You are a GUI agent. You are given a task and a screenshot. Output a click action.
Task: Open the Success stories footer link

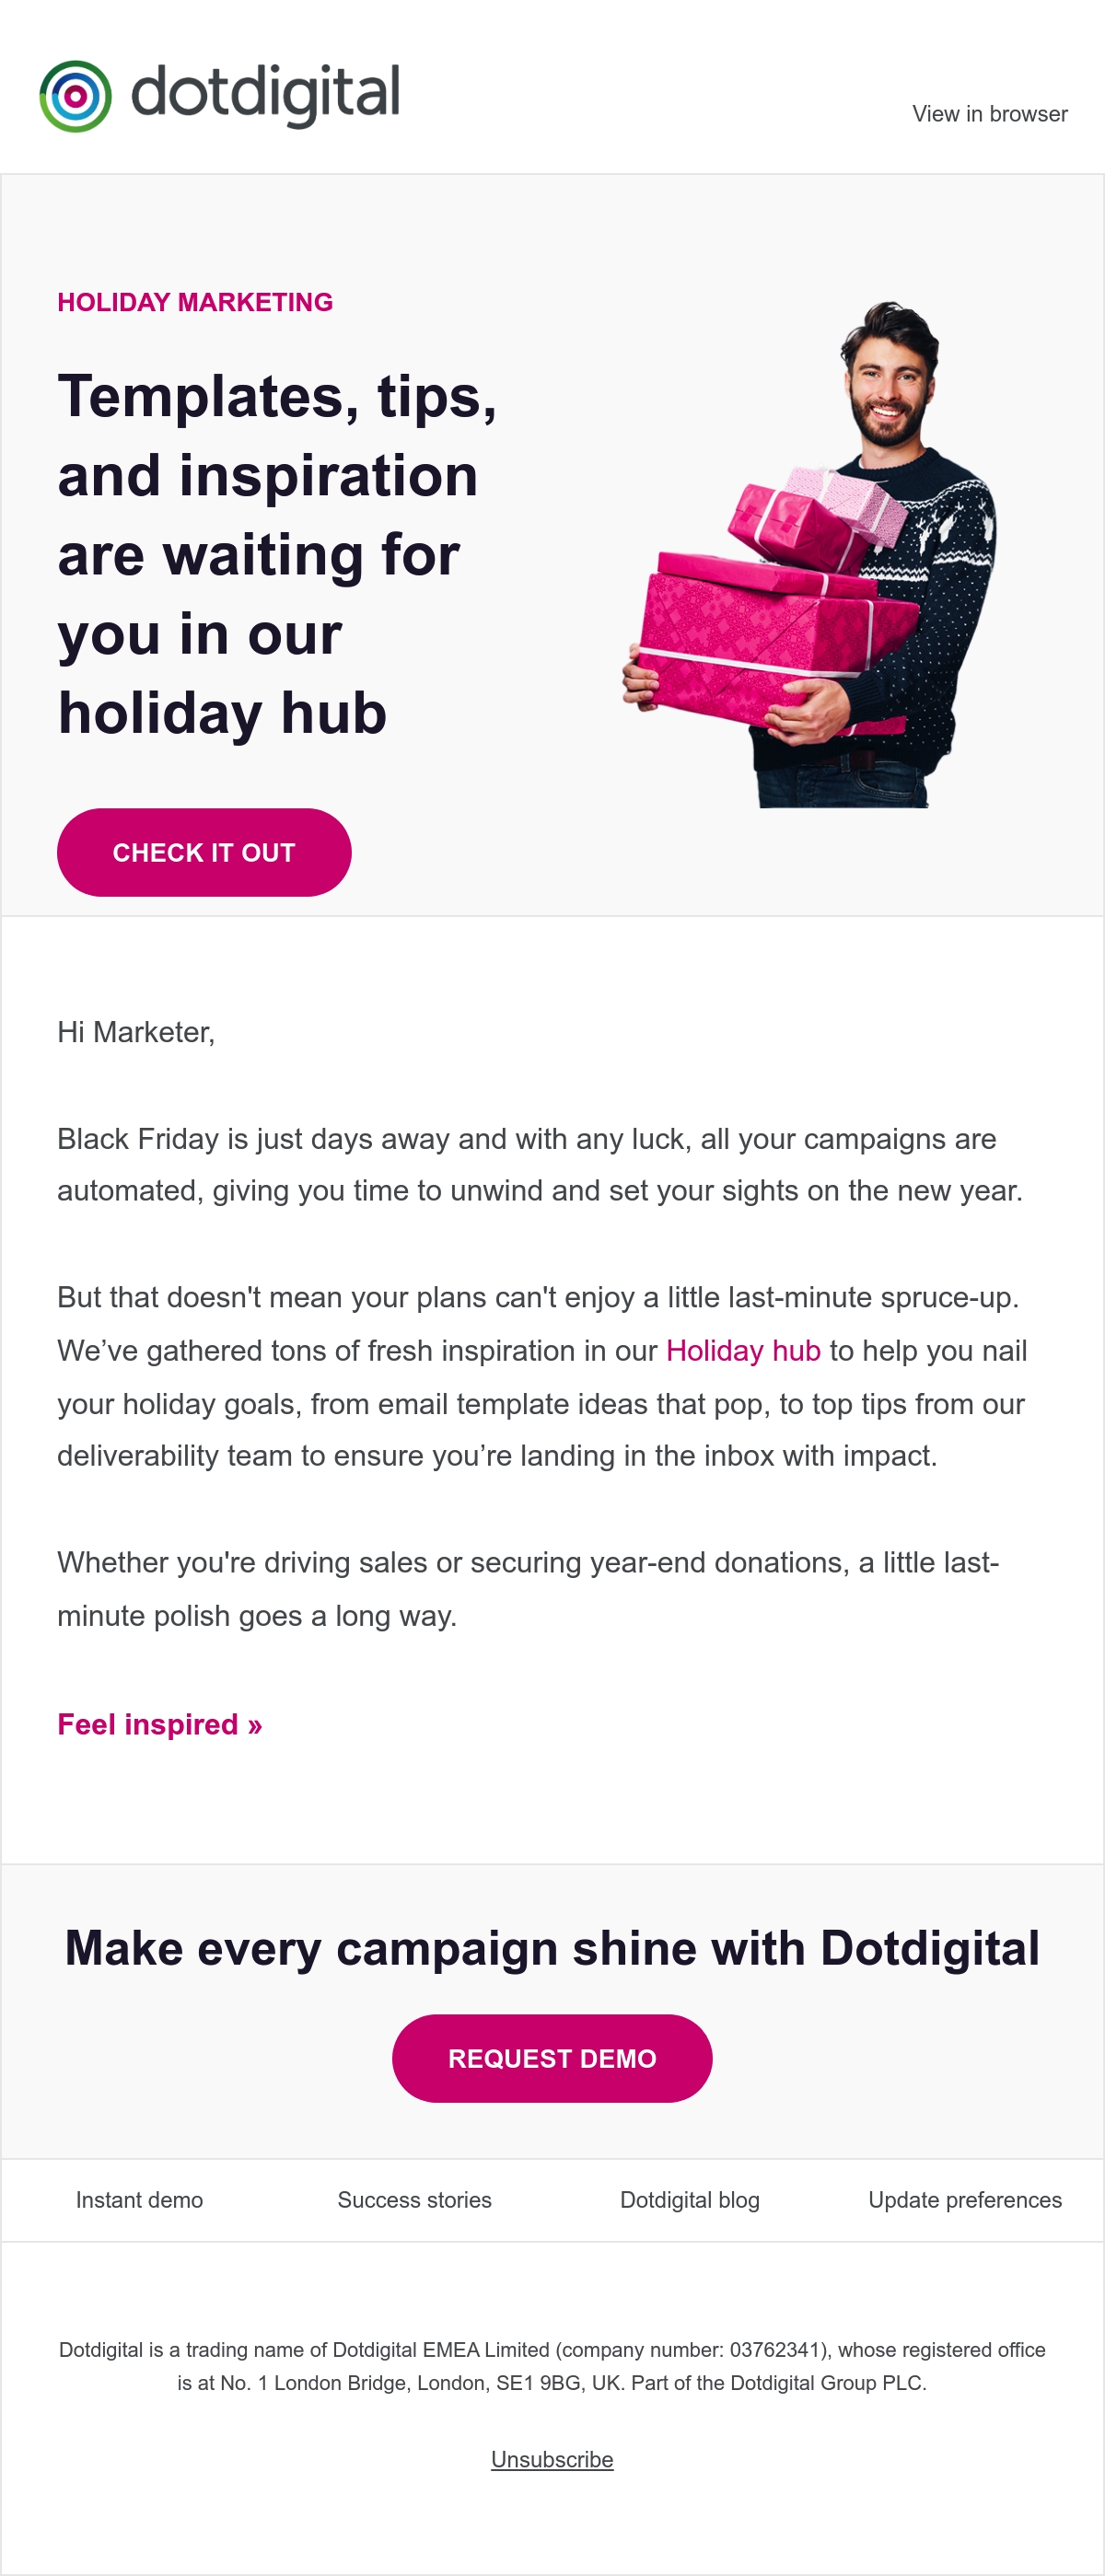point(415,2200)
